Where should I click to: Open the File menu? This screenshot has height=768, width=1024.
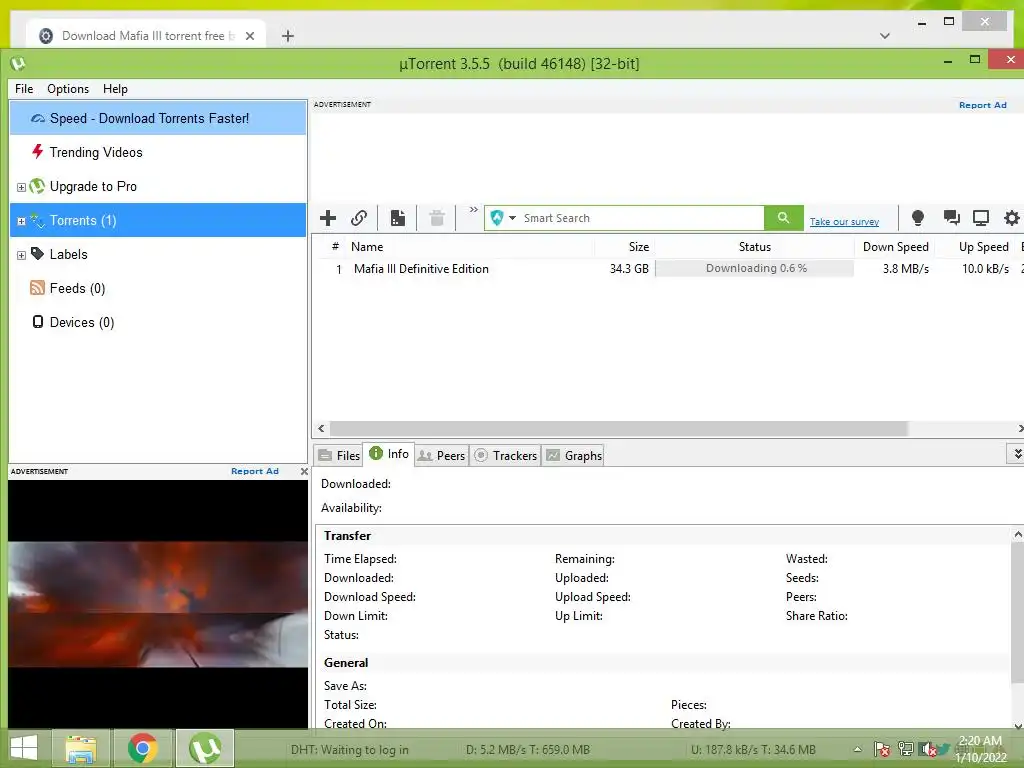(x=24, y=89)
